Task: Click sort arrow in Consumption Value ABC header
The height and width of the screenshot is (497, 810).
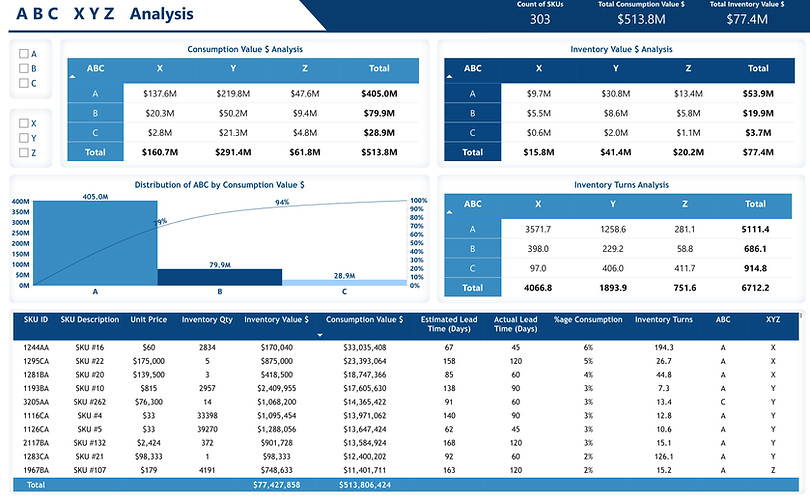Action: pos(72,76)
